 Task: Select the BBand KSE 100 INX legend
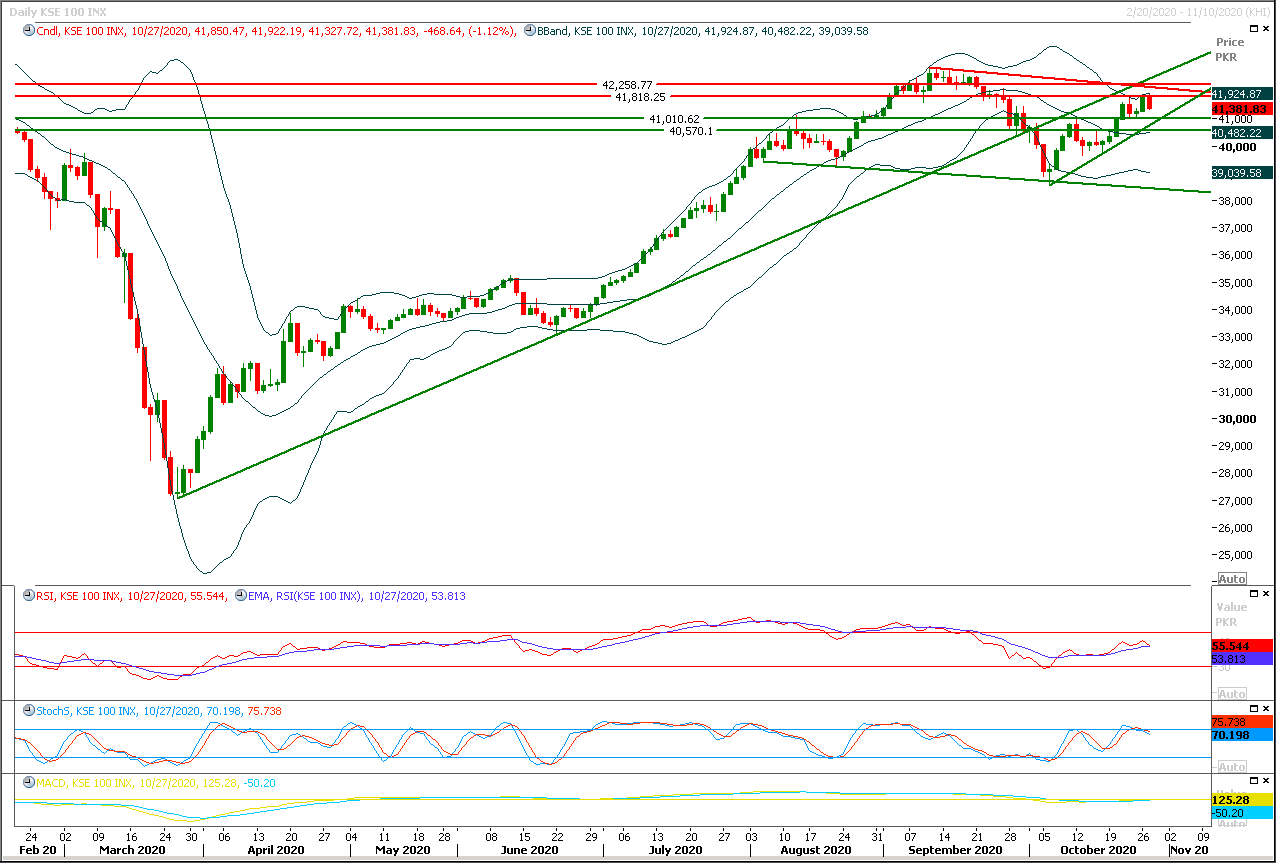pos(703,31)
